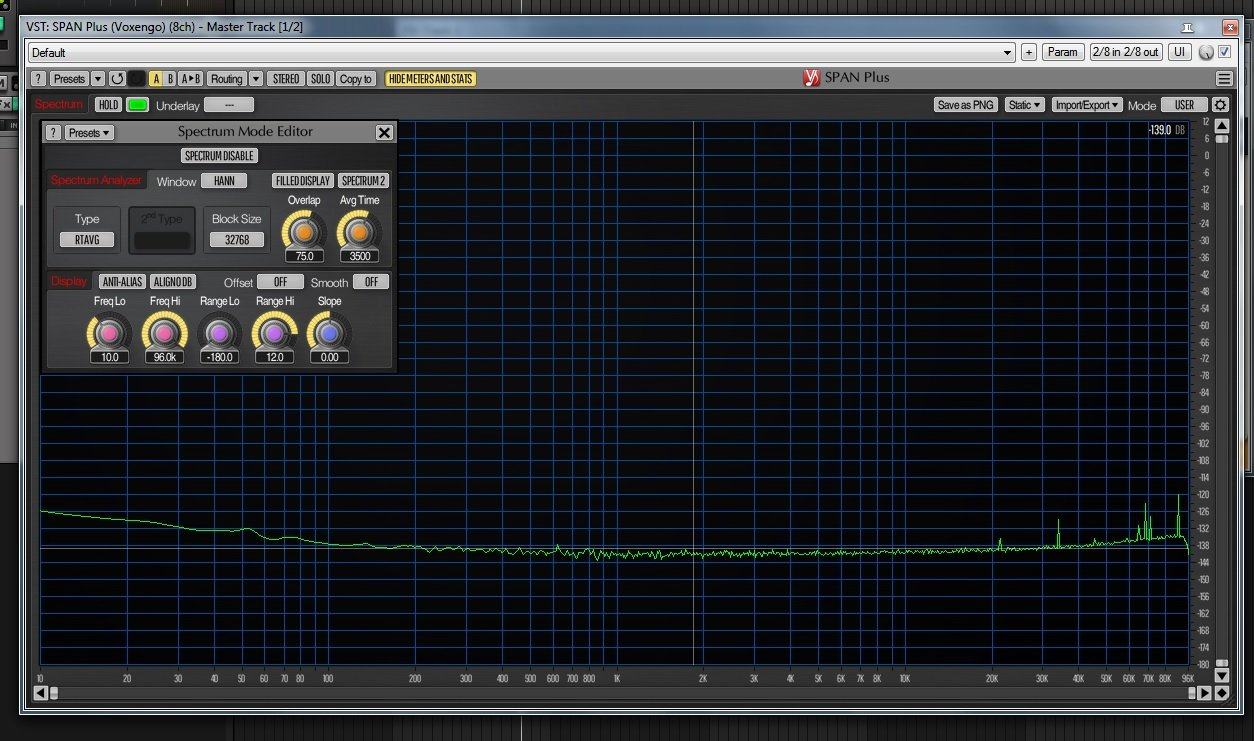Click the Overlap value field 75.0
1254x741 pixels.
(x=305, y=256)
